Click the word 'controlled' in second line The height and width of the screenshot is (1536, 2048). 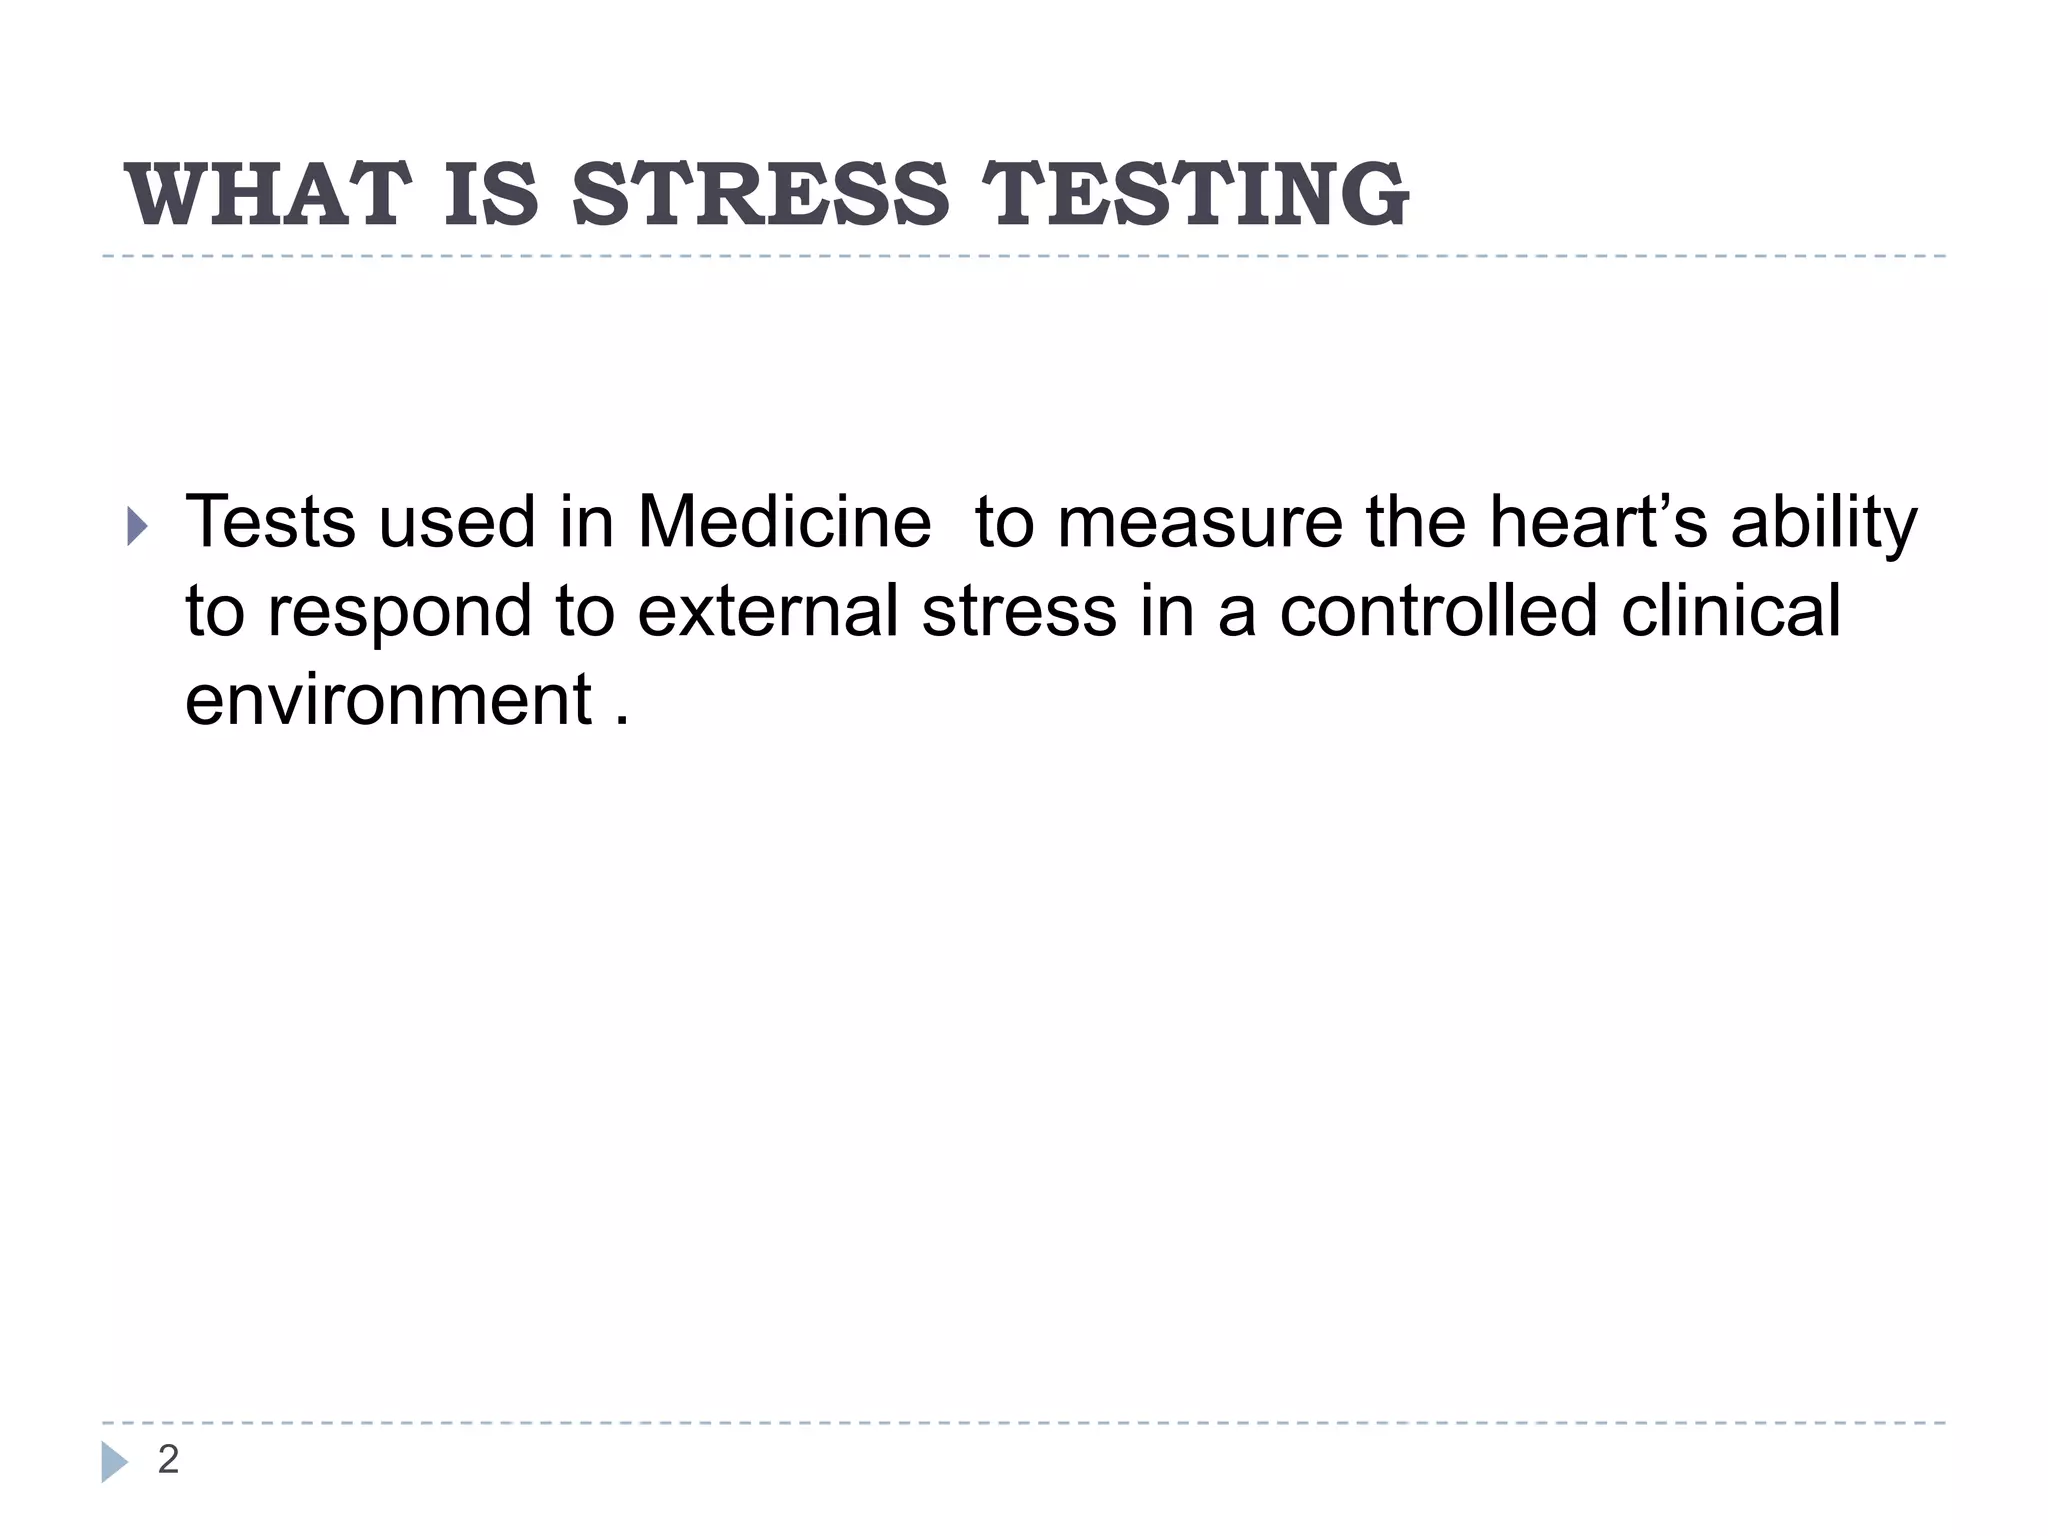click(x=1438, y=610)
